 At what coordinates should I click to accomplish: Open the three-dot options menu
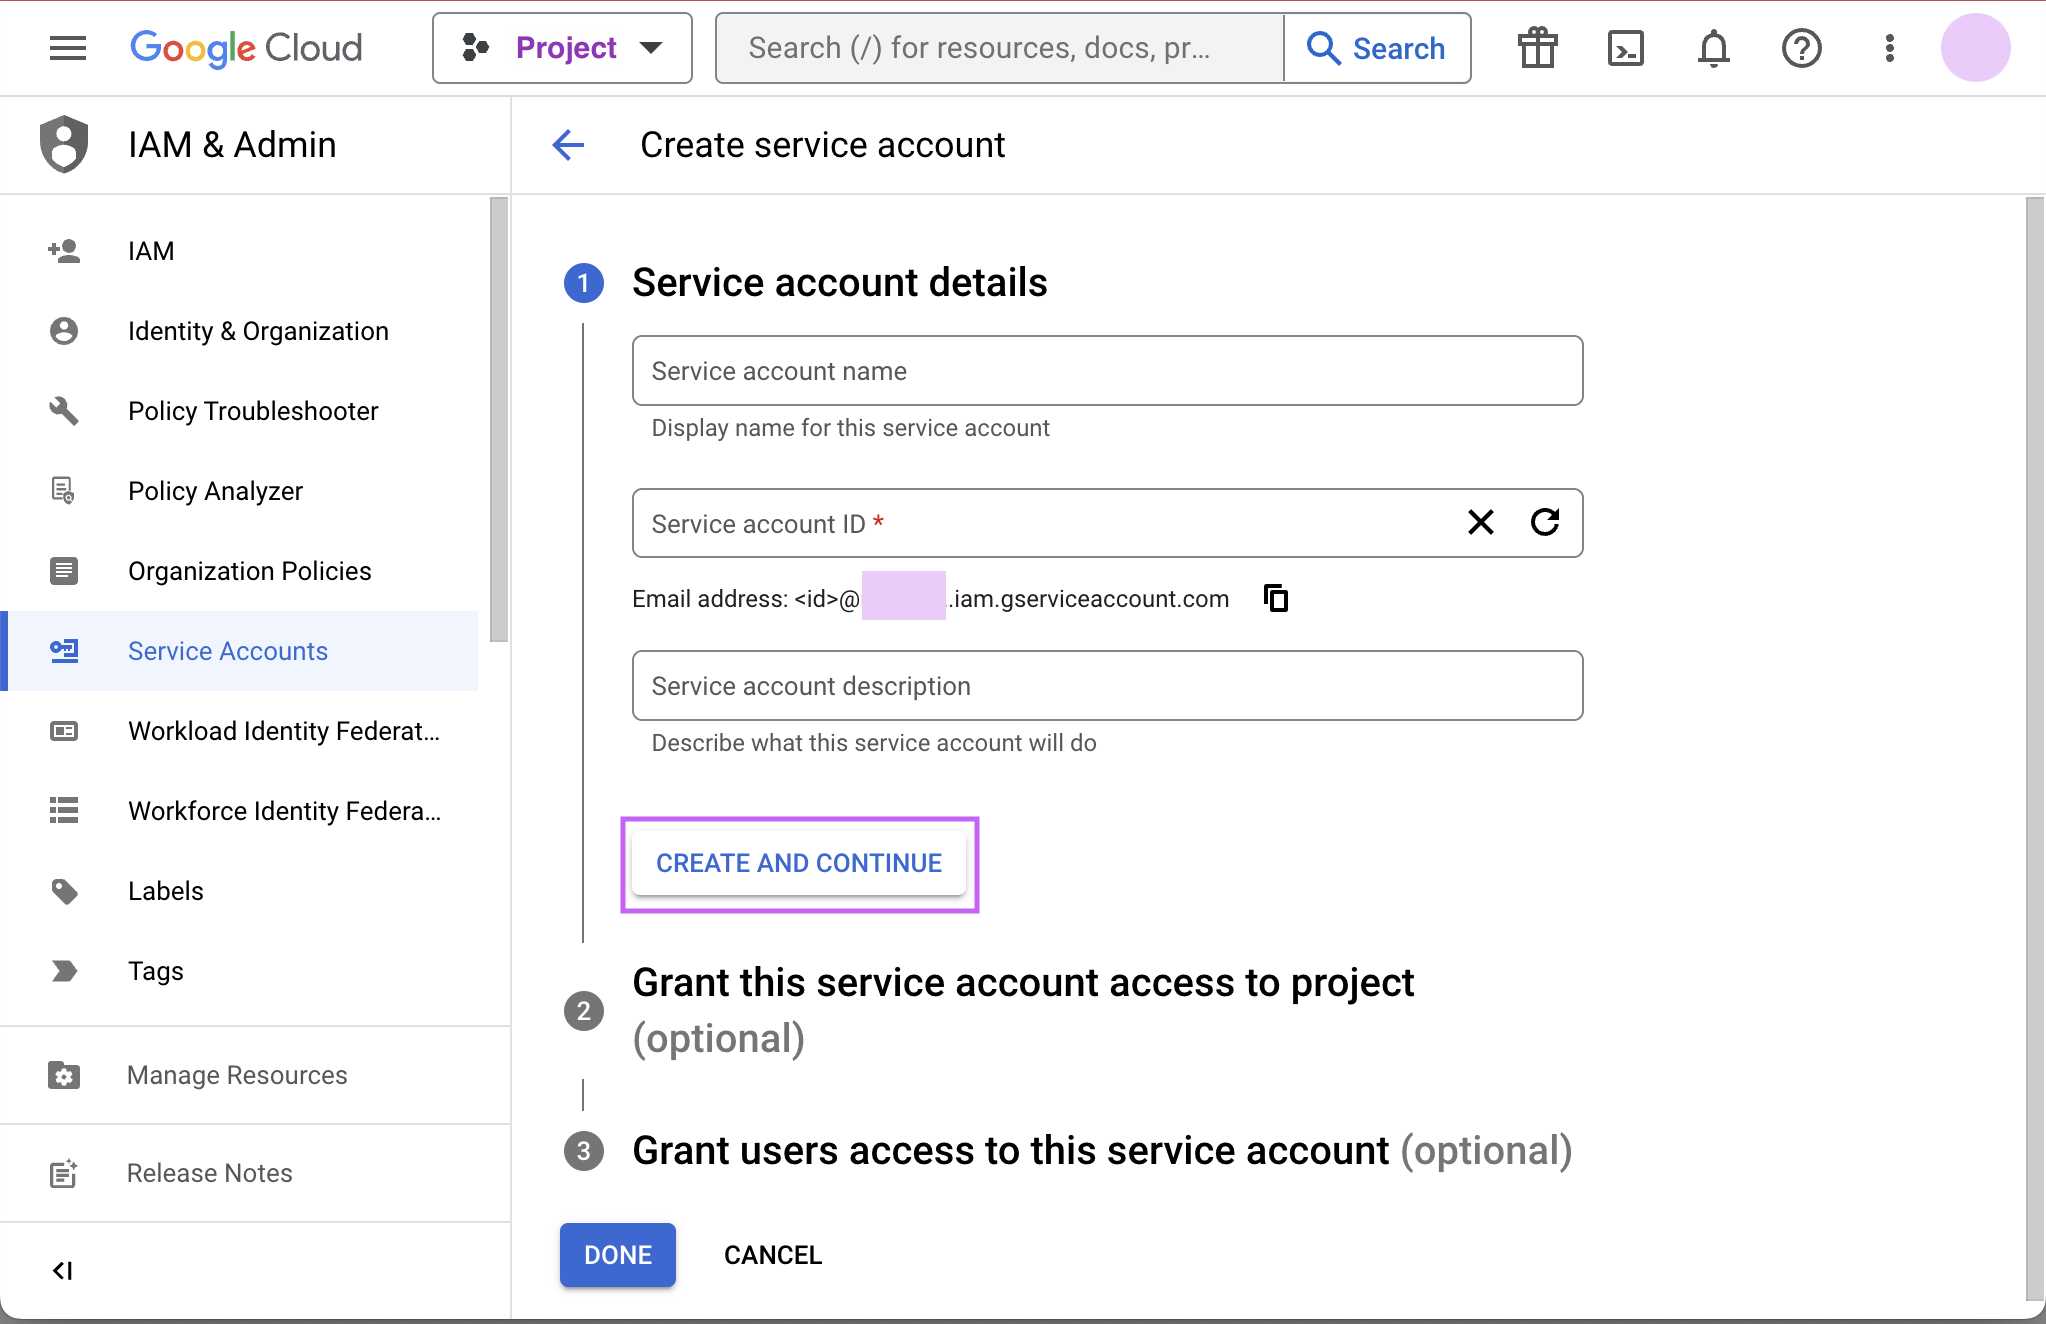pyautogui.click(x=1888, y=47)
